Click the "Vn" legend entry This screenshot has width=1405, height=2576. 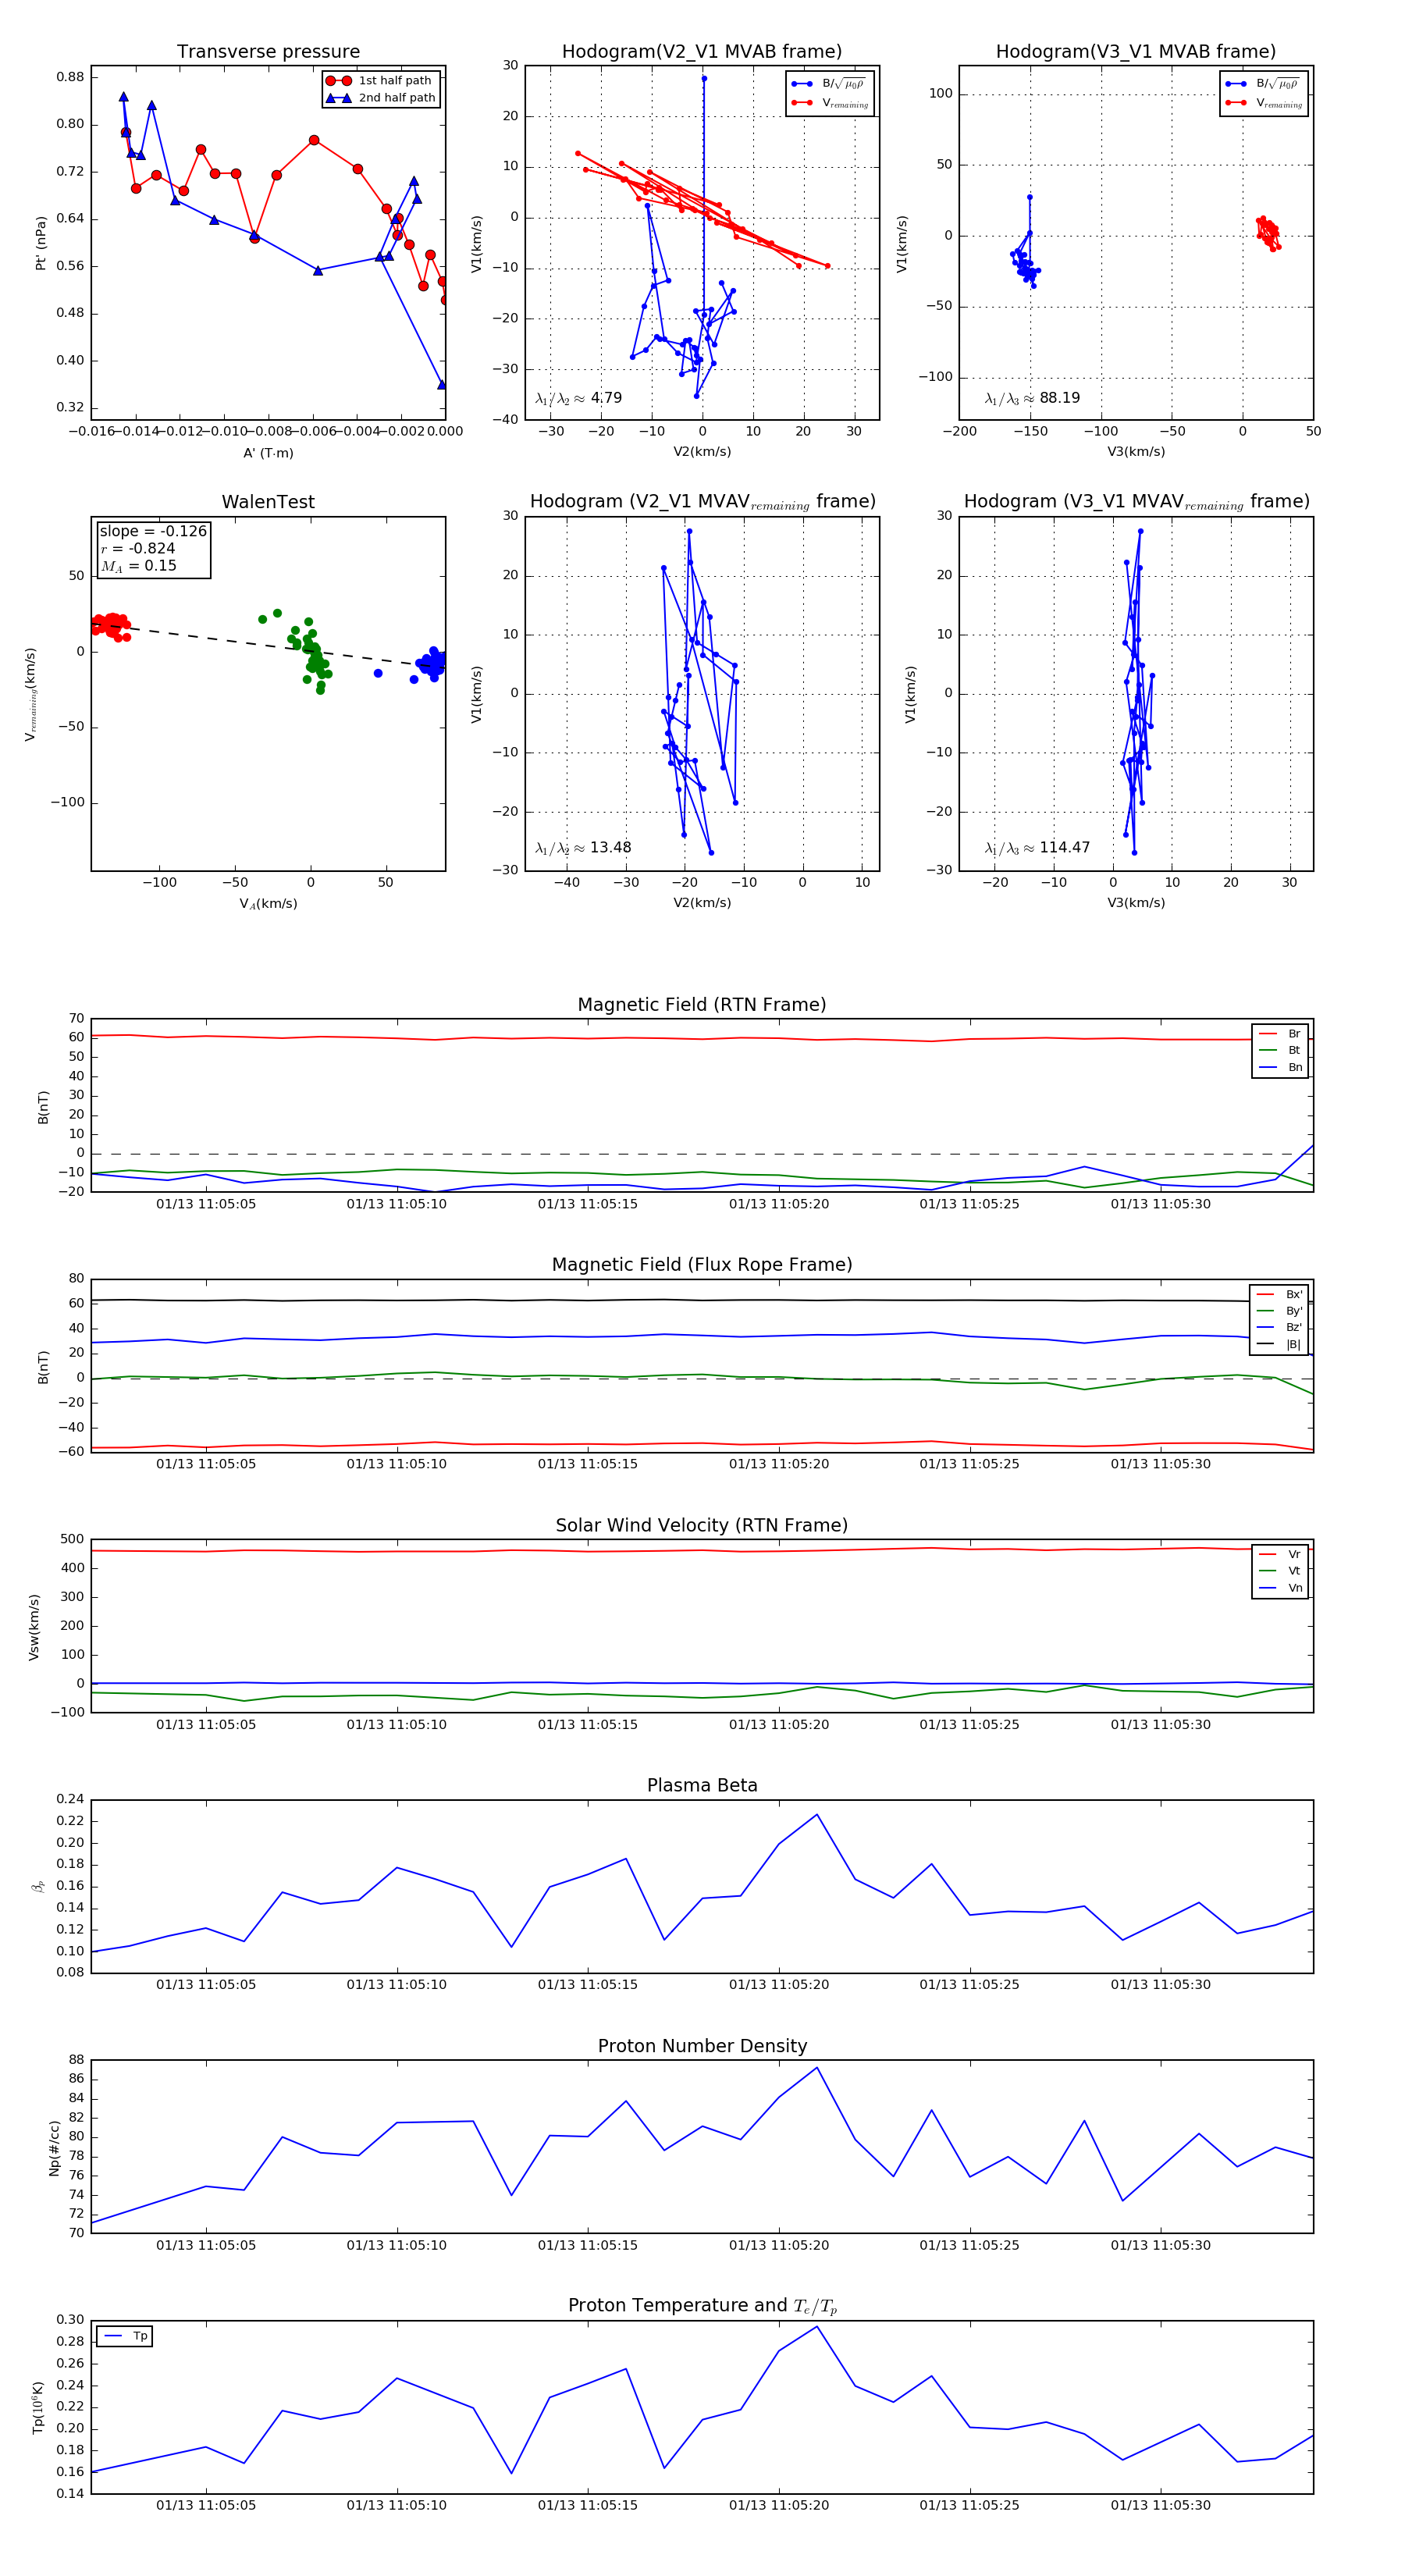coord(1281,1588)
